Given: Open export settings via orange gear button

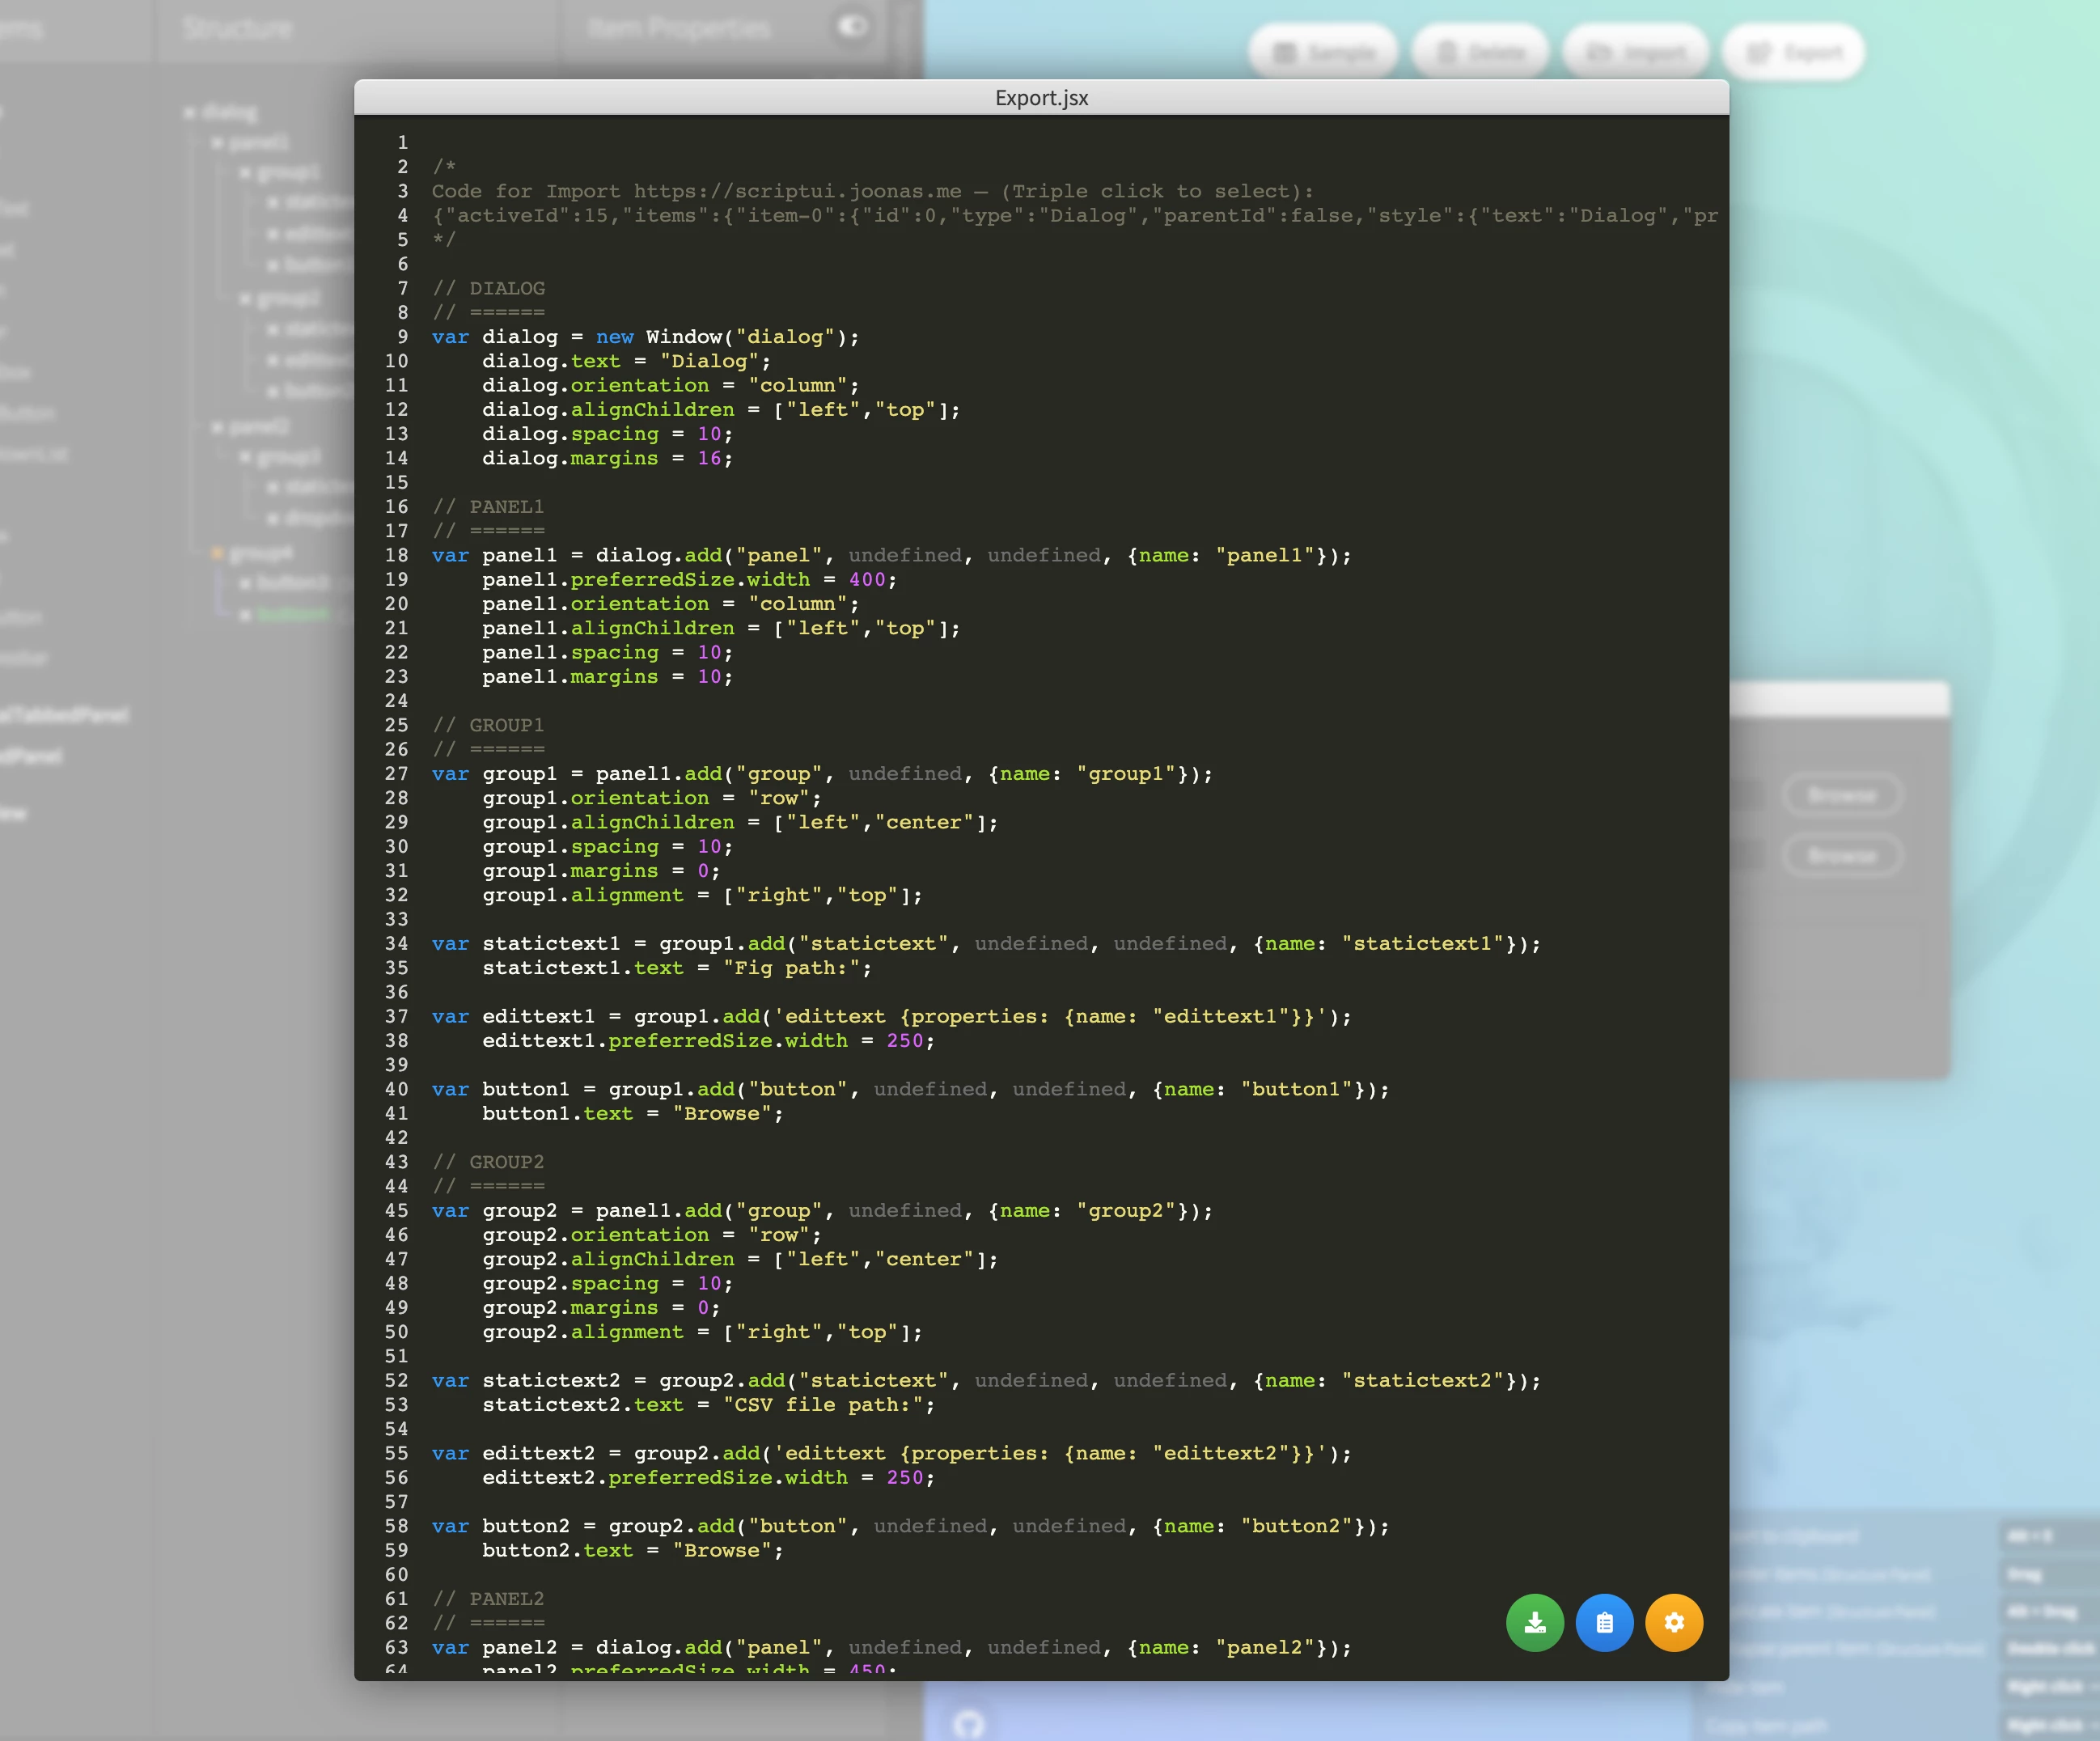Looking at the screenshot, I should tap(1674, 1622).
